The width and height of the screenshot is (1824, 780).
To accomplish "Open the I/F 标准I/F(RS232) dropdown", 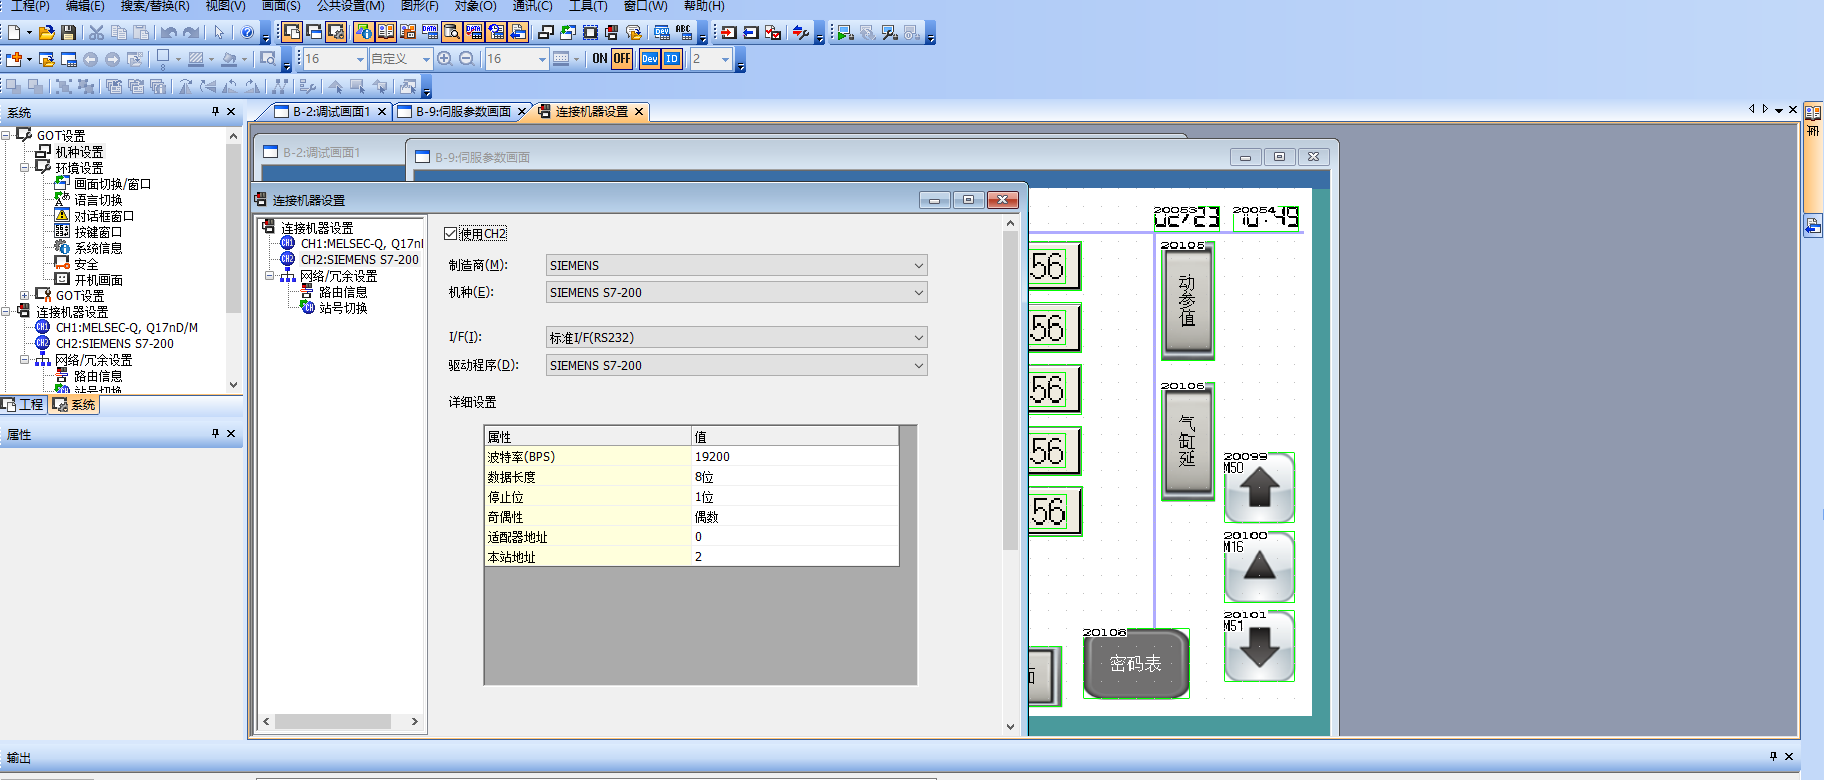I will pos(736,337).
